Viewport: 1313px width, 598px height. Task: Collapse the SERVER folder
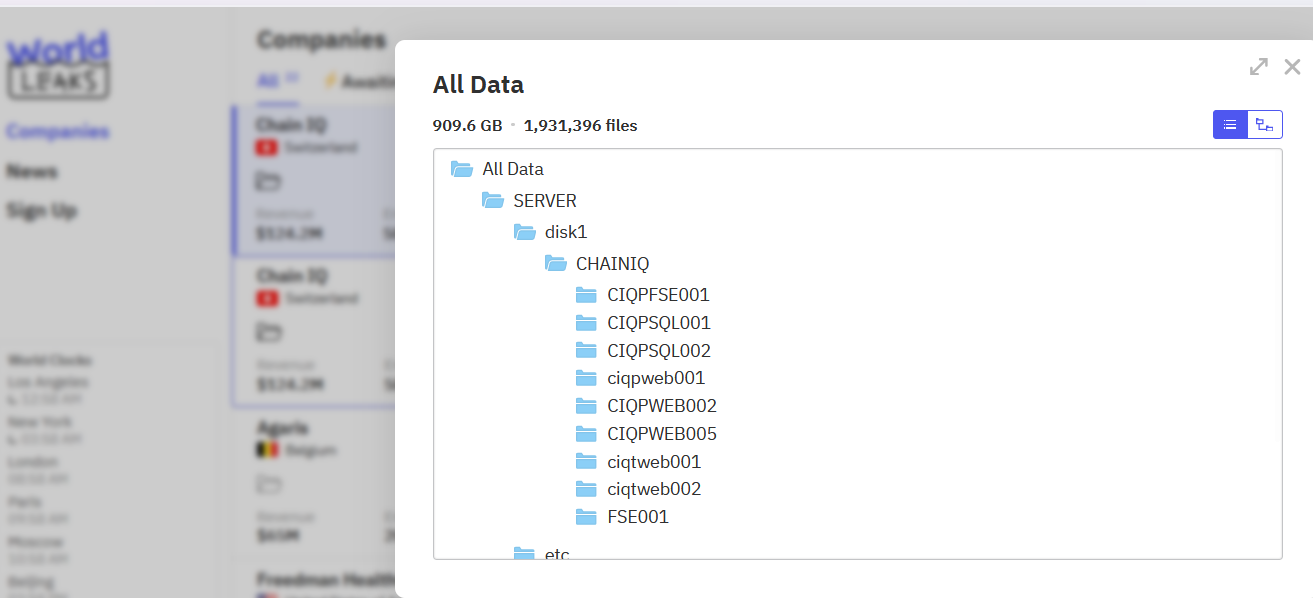(492, 201)
